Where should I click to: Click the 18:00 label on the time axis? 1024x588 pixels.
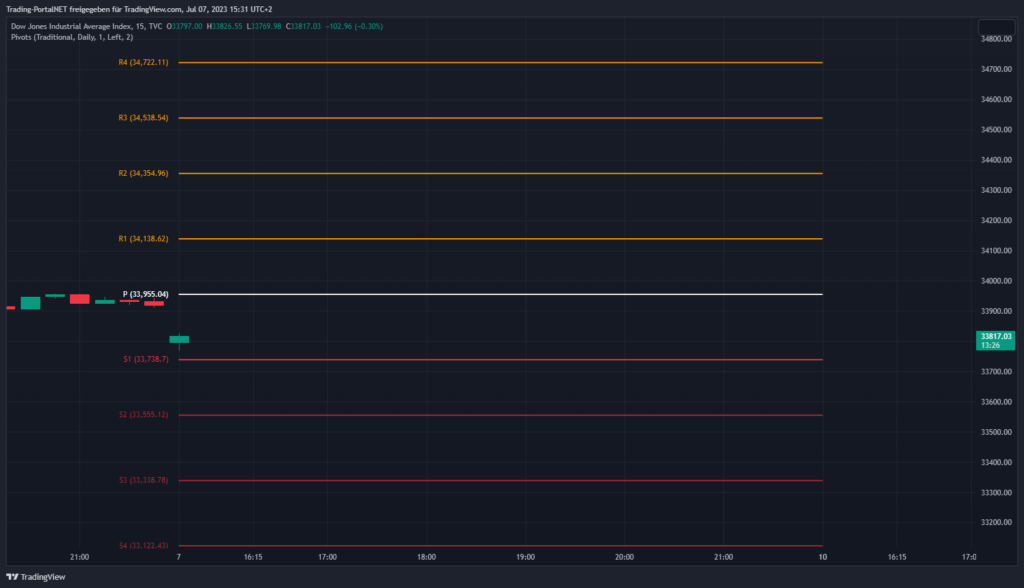coord(426,557)
